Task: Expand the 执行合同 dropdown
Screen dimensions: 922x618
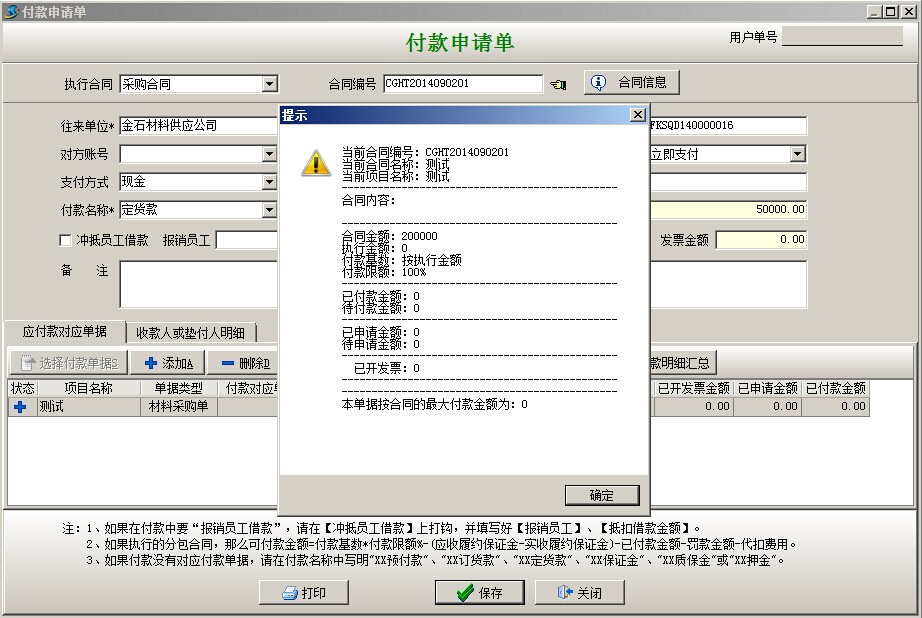Action: (x=269, y=84)
